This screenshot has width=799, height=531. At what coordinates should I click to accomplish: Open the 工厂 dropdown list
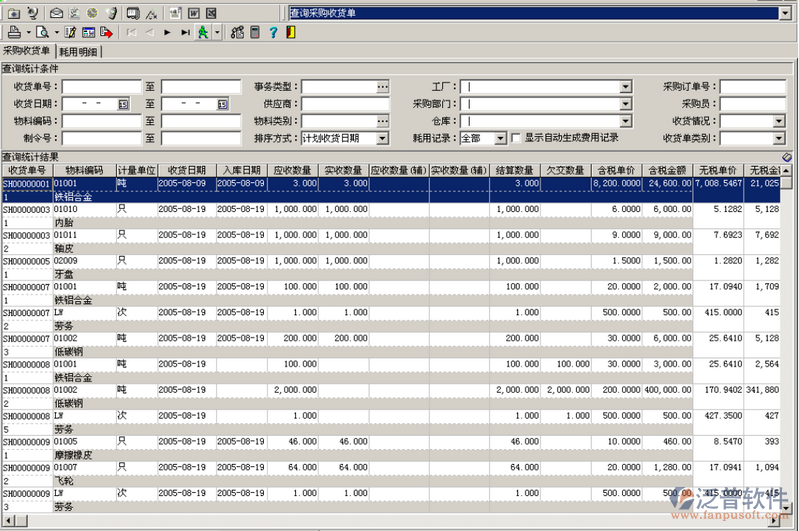pos(625,87)
